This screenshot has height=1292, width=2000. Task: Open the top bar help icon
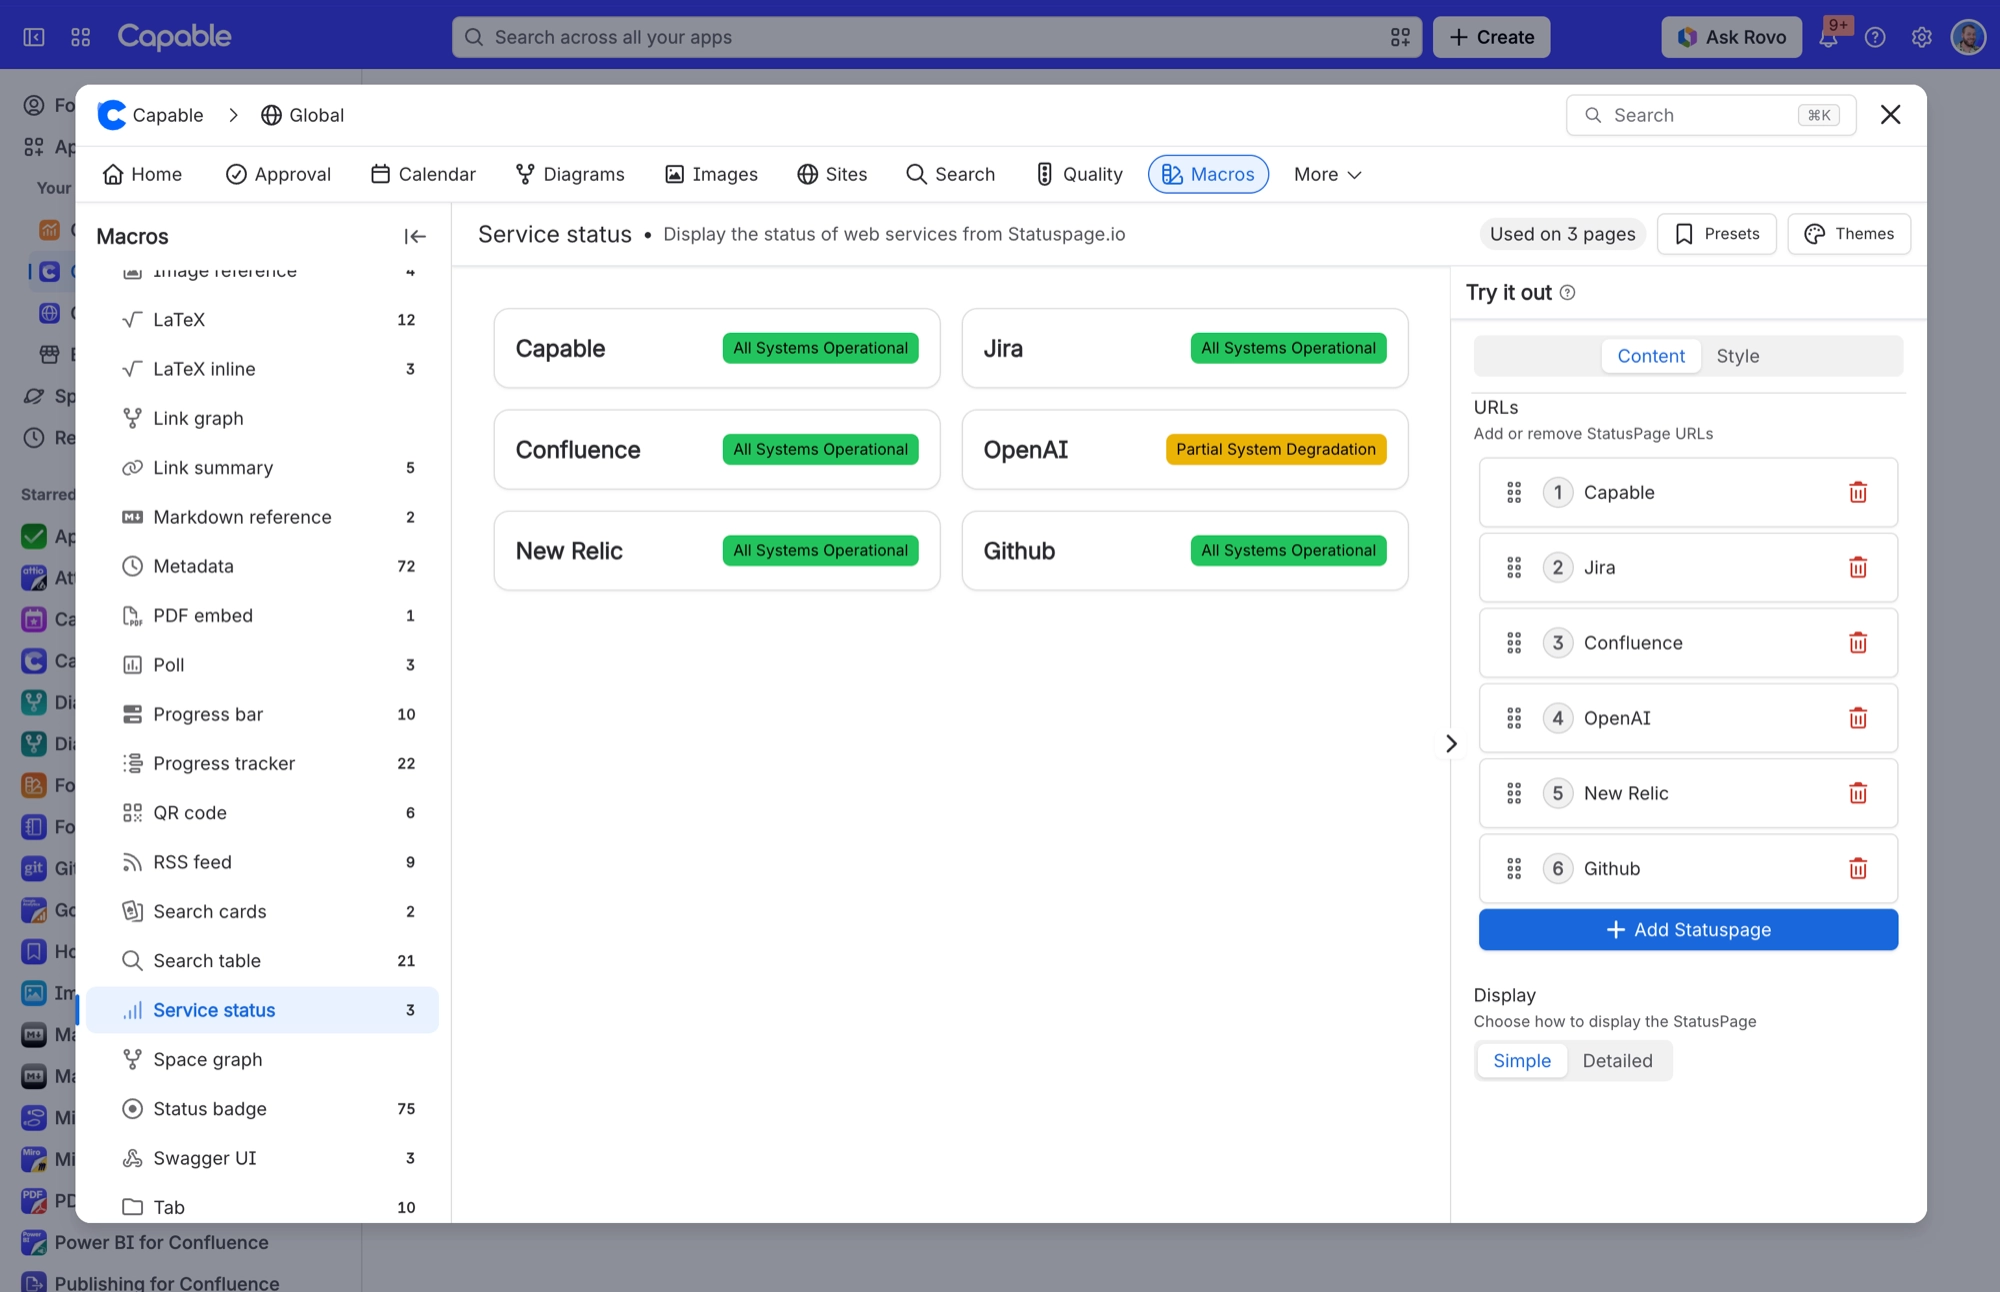click(x=1875, y=37)
